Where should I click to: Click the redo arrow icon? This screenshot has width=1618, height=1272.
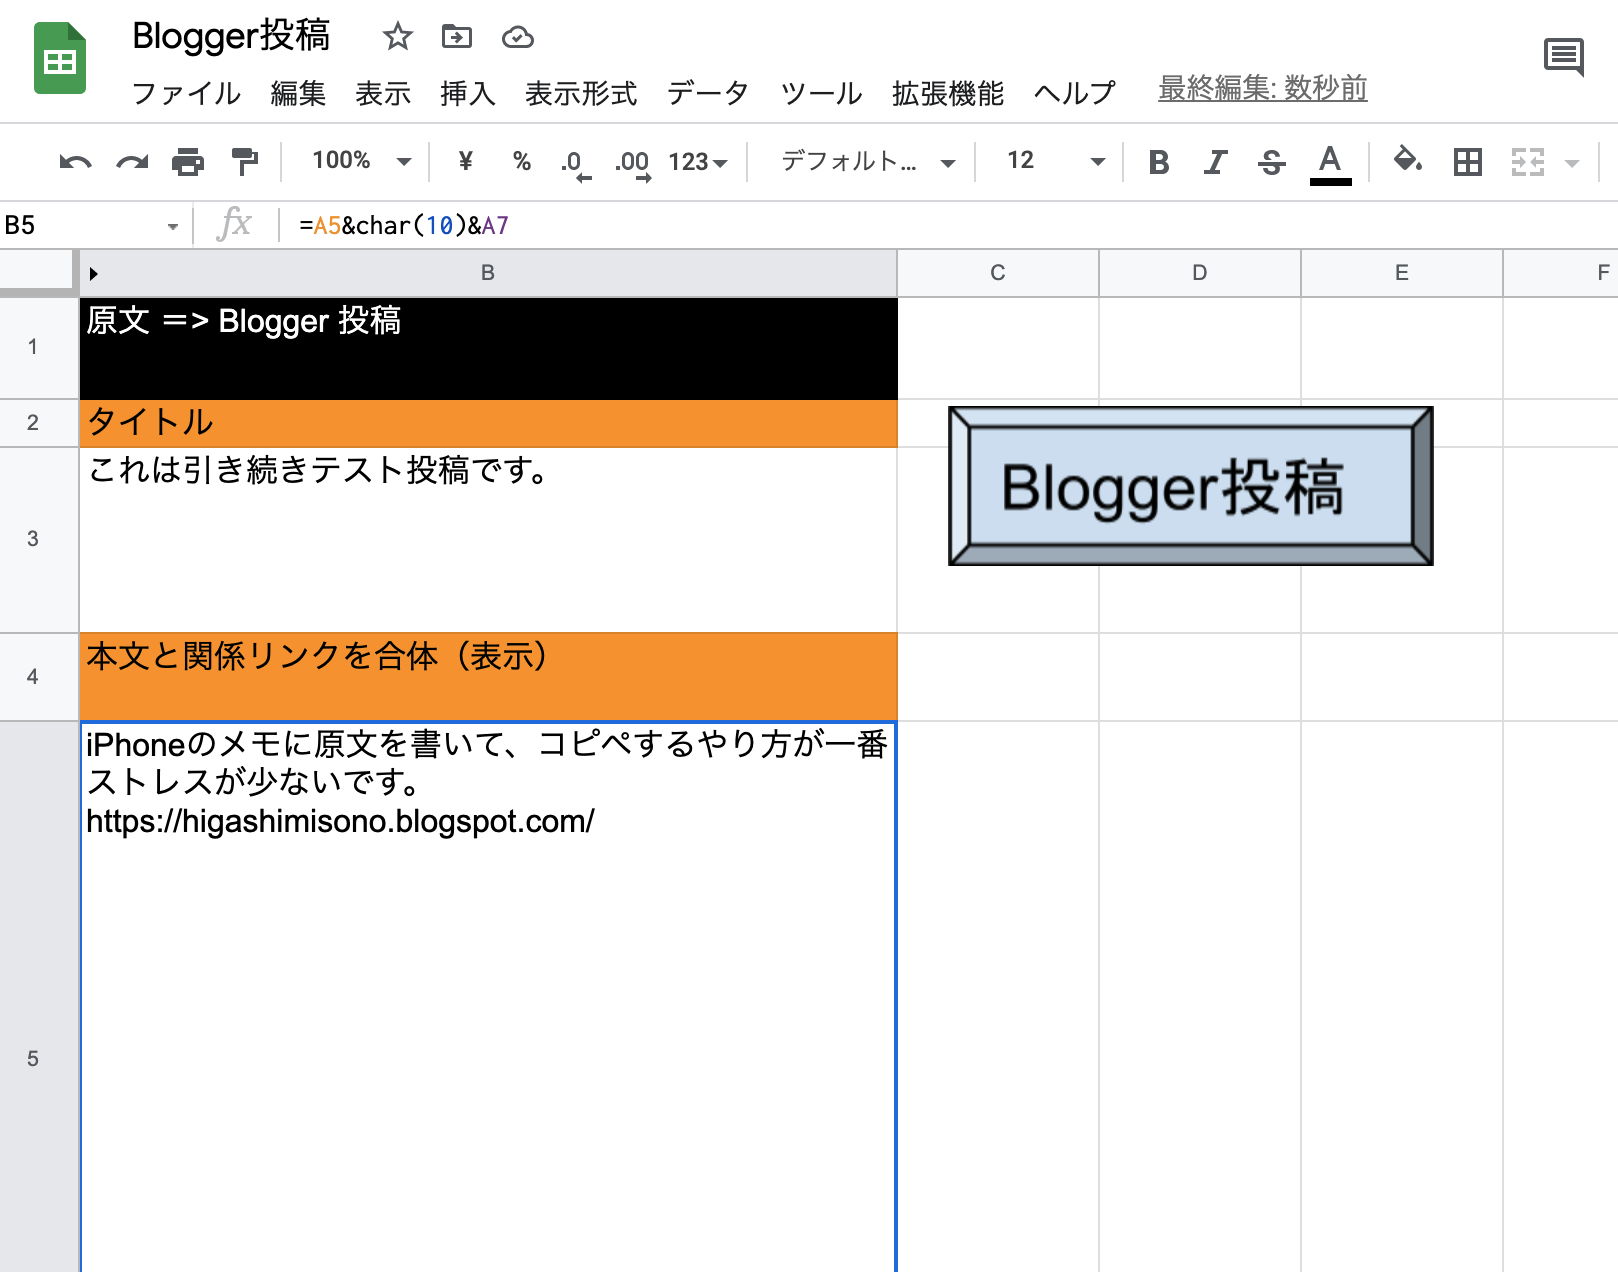132,162
